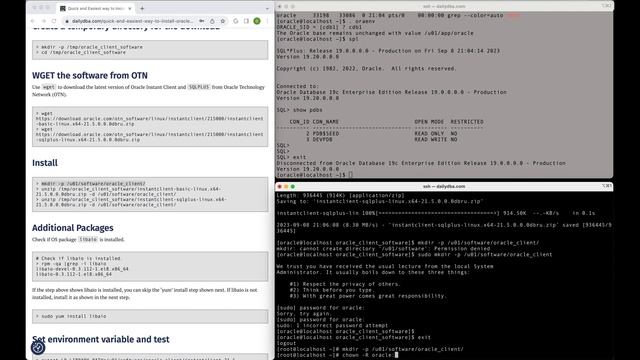Click the inline wget code label

click(x=49, y=87)
